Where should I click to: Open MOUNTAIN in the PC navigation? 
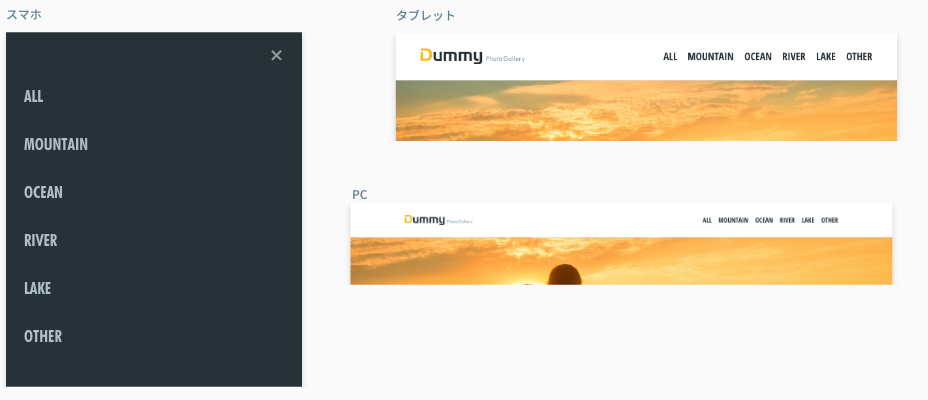point(733,220)
